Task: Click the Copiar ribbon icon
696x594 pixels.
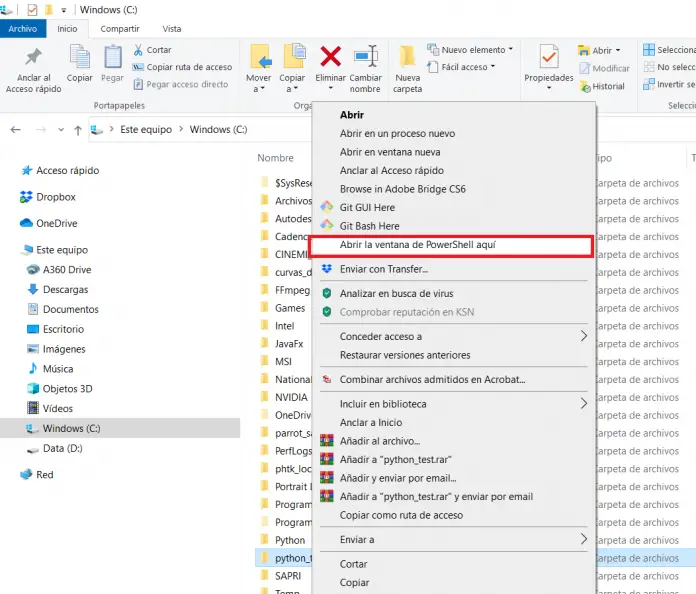Action: click(80, 58)
